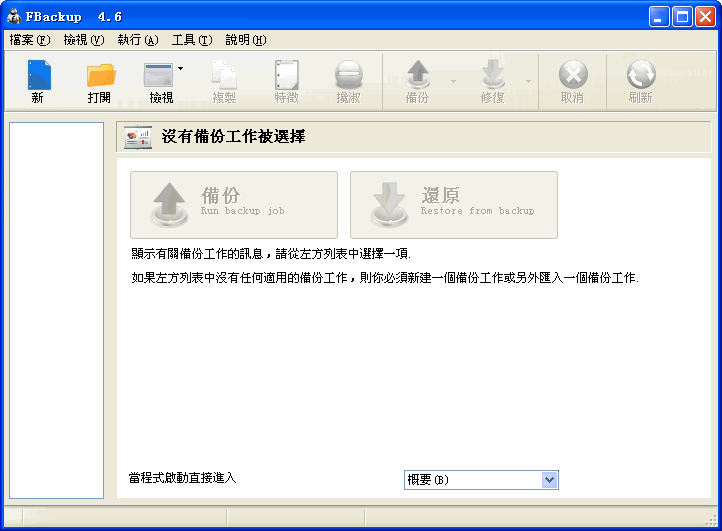Click the 複製 (Copy) toolbar icon
The height and width of the screenshot is (531, 722).
point(223,82)
